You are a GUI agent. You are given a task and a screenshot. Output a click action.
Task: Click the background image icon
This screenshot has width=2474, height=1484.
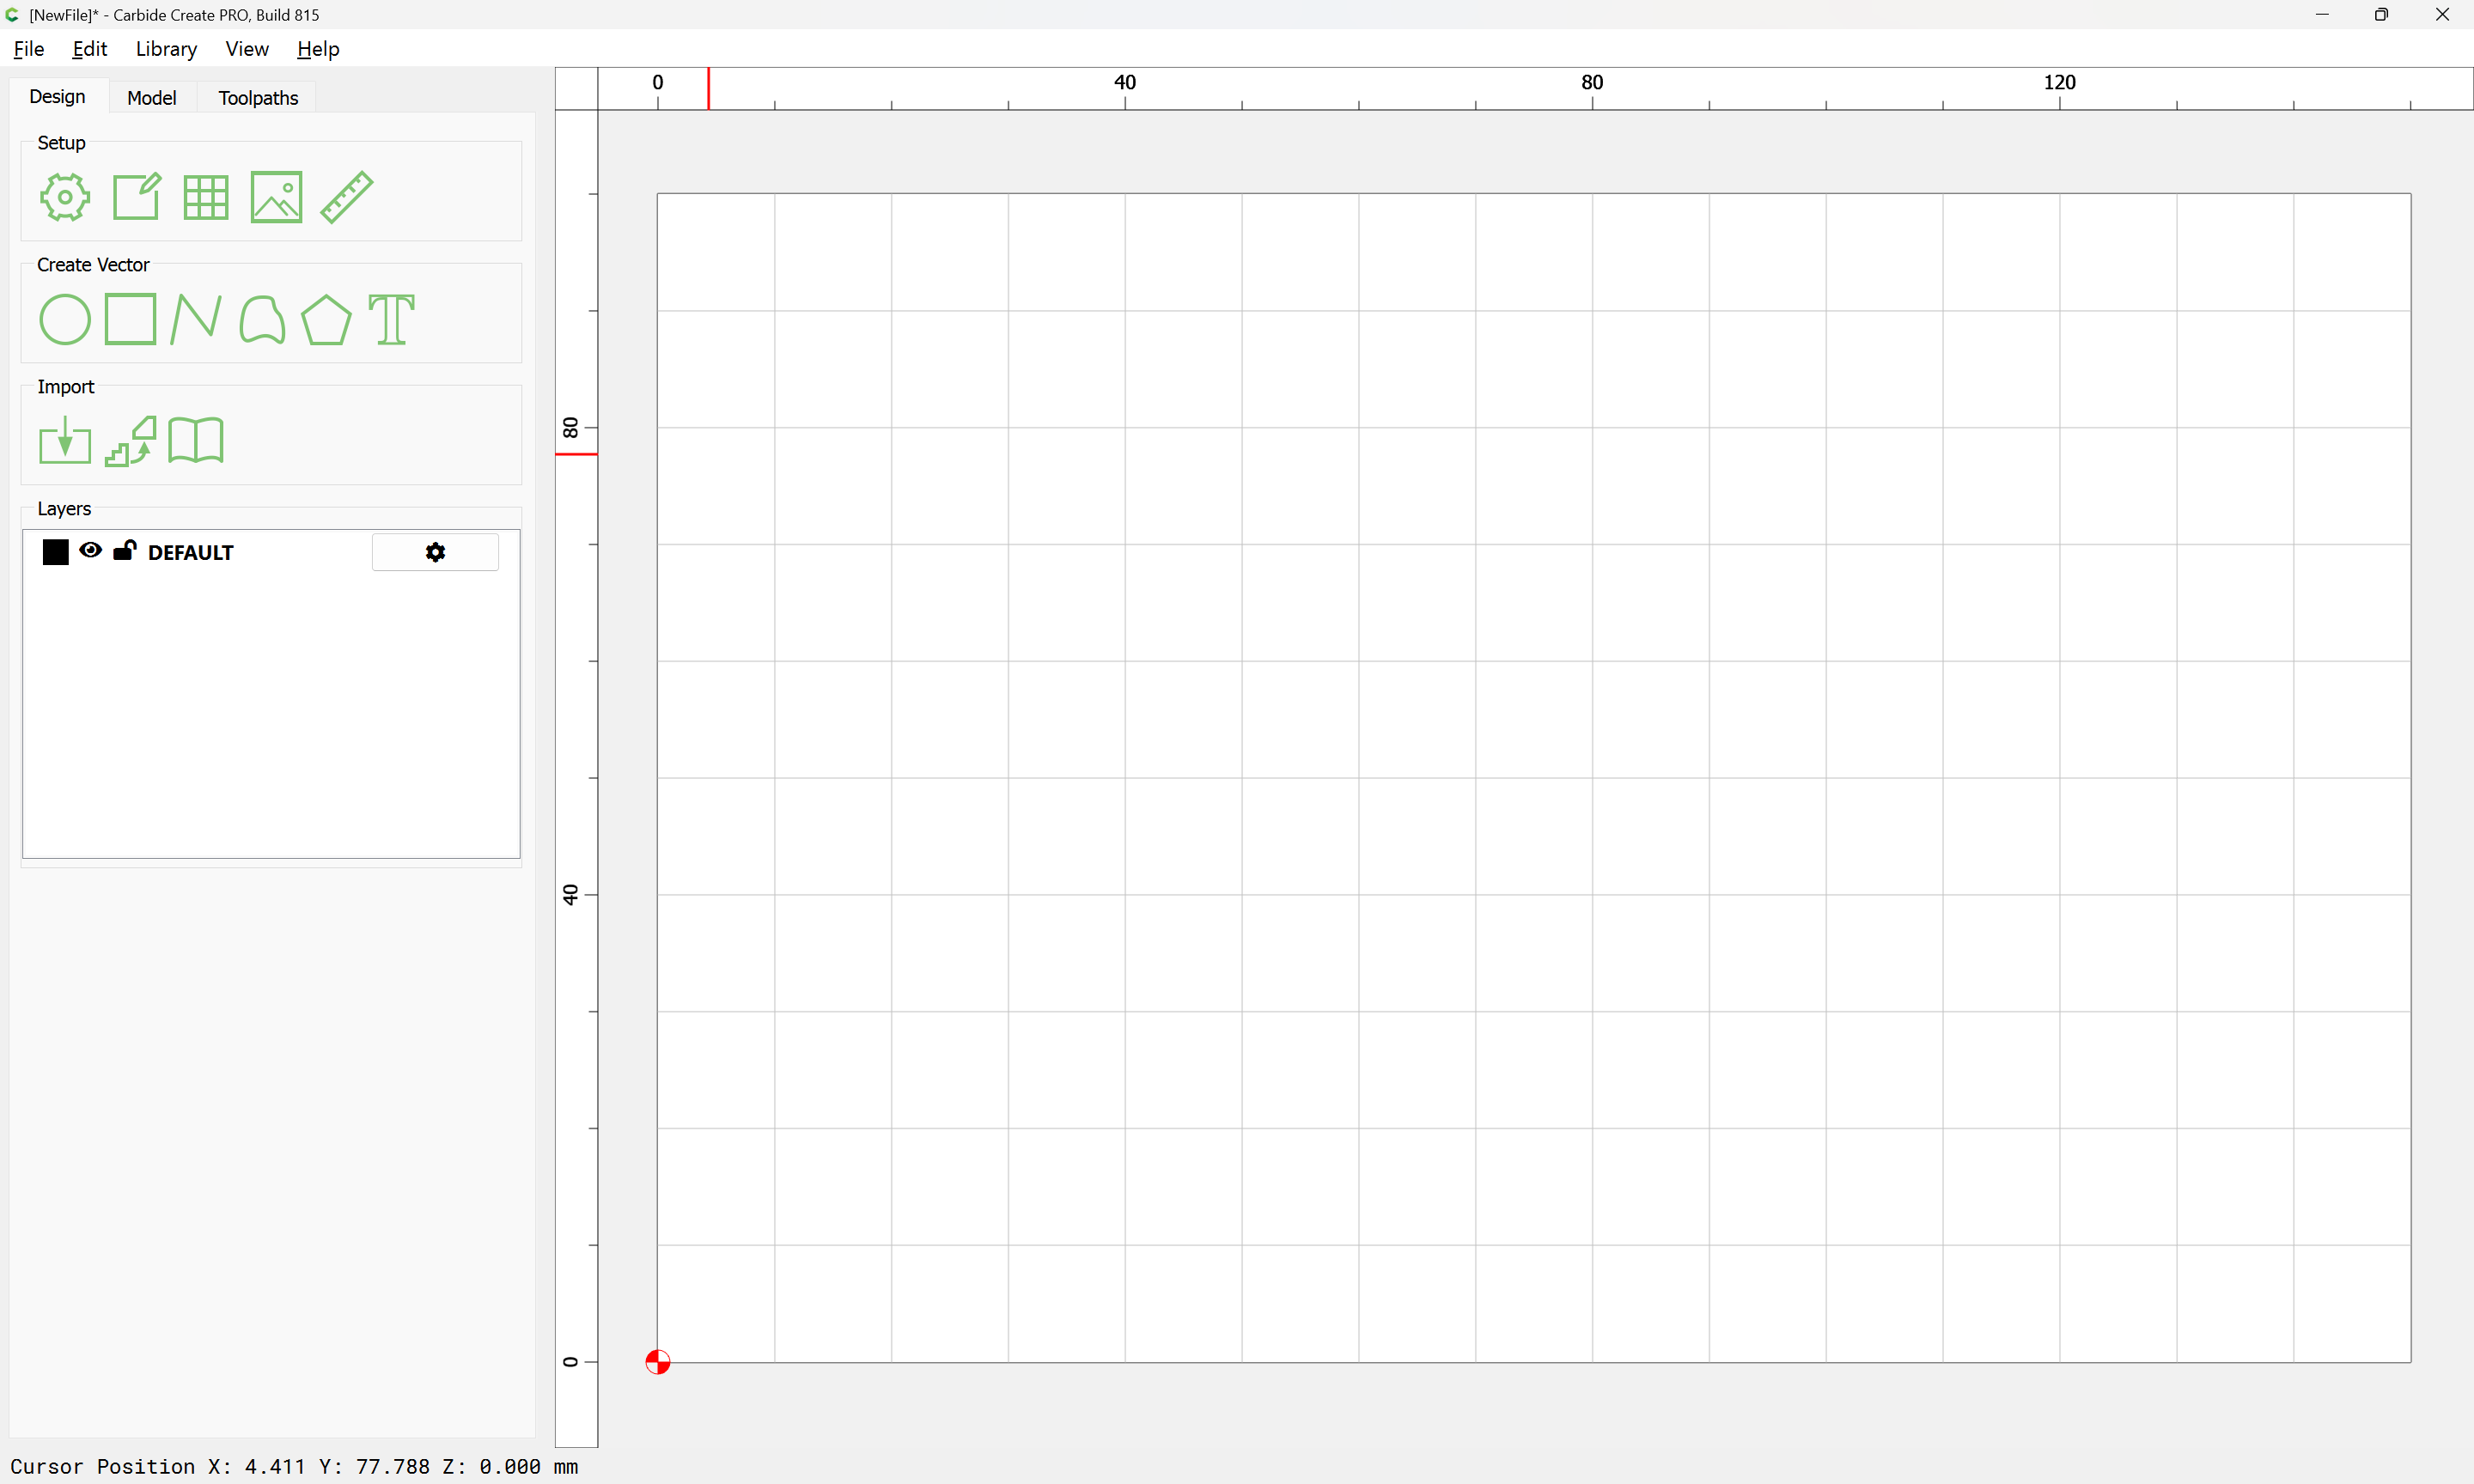pos(276,197)
